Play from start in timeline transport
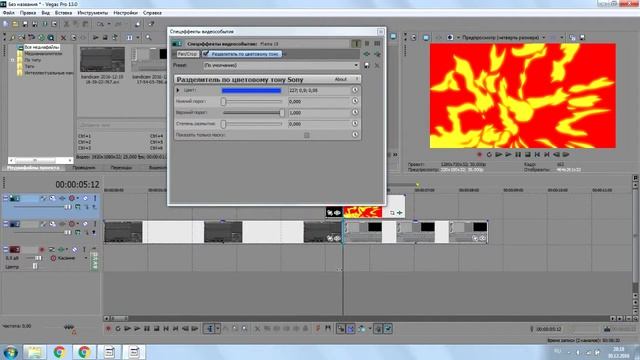The width and height of the screenshot is (640, 360). (x=127, y=329)
